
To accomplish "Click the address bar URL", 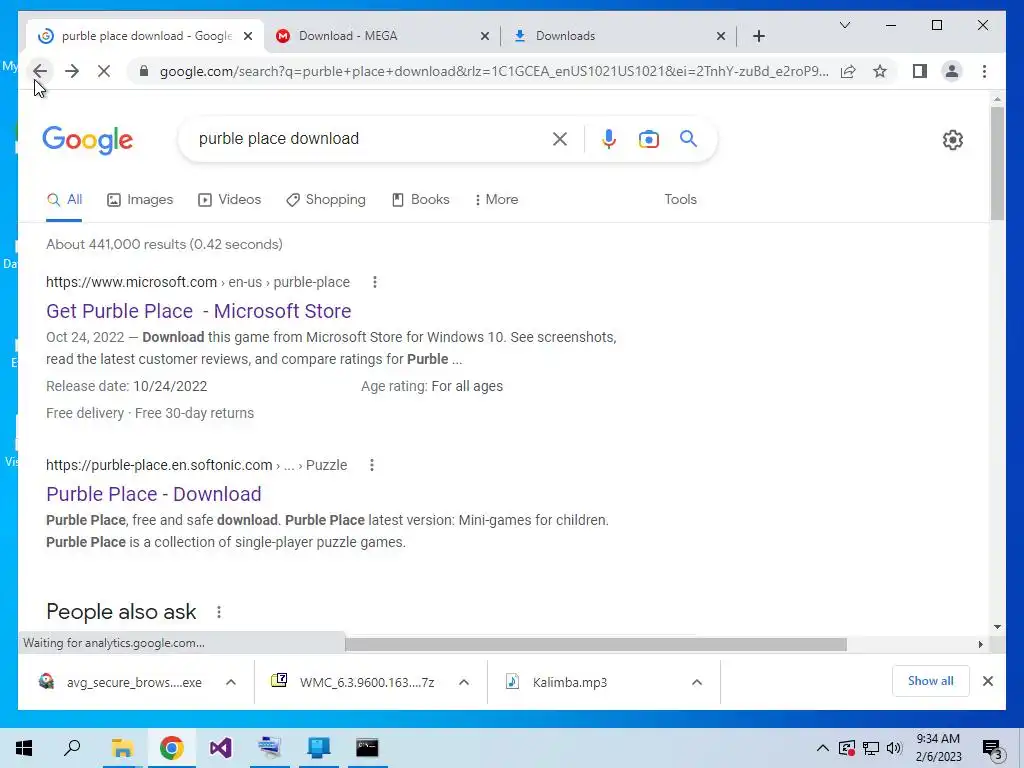I will [x=494, y=71].
